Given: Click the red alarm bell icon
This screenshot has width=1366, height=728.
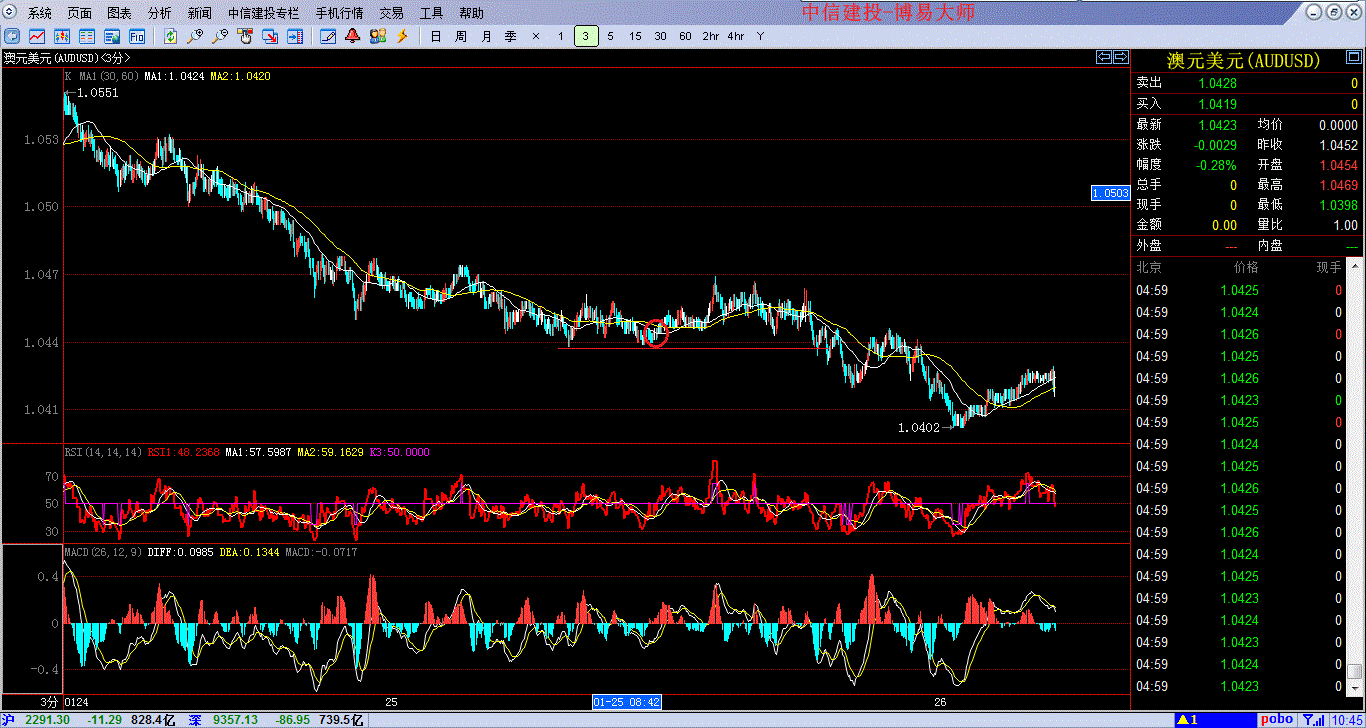Looking at the screenshot, I should coord(353,36).
